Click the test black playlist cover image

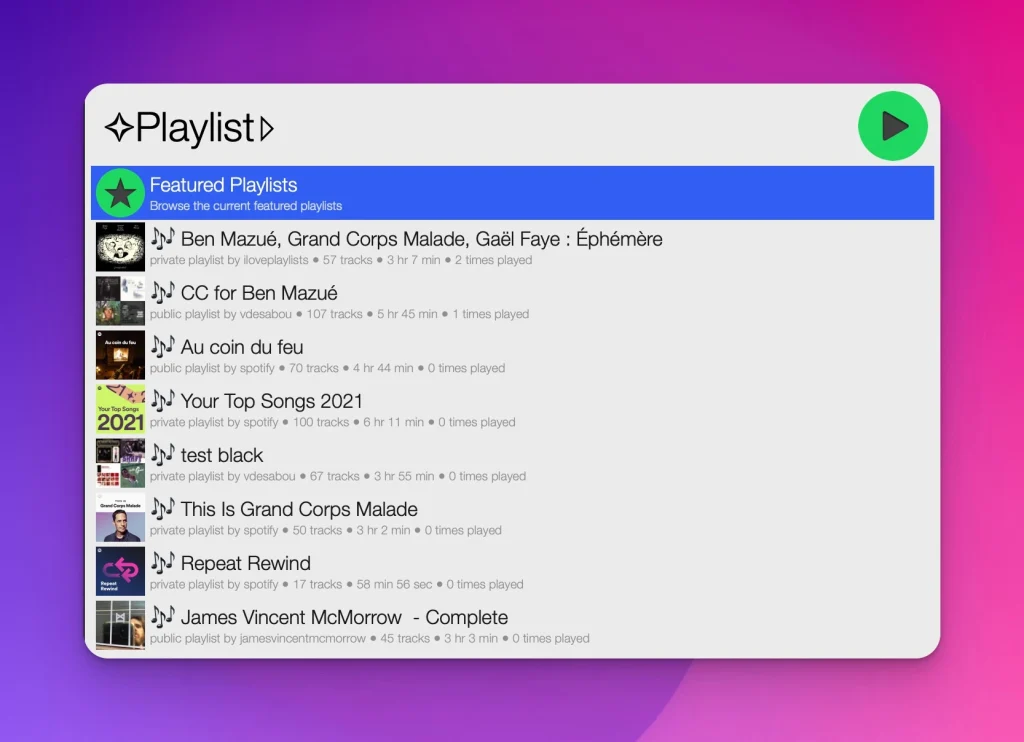point(120,462)
